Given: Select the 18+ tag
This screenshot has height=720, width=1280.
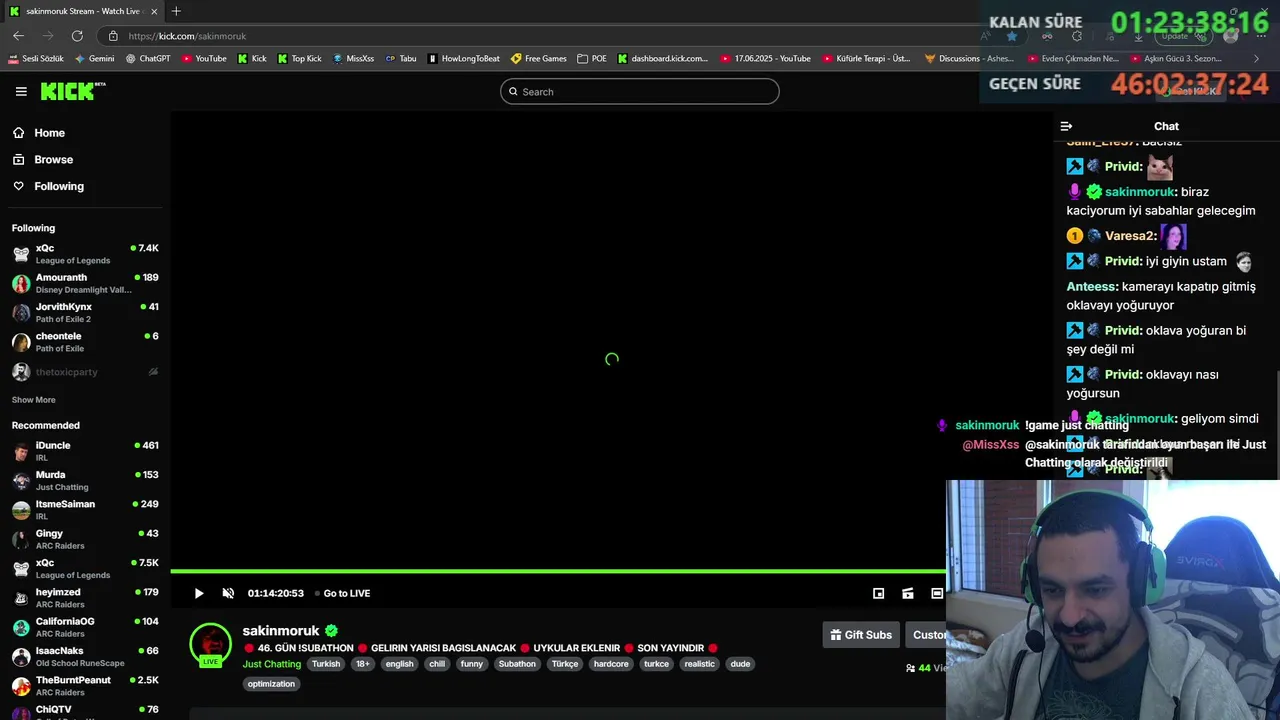Looking at the screenshot, I should coord(363,664).
